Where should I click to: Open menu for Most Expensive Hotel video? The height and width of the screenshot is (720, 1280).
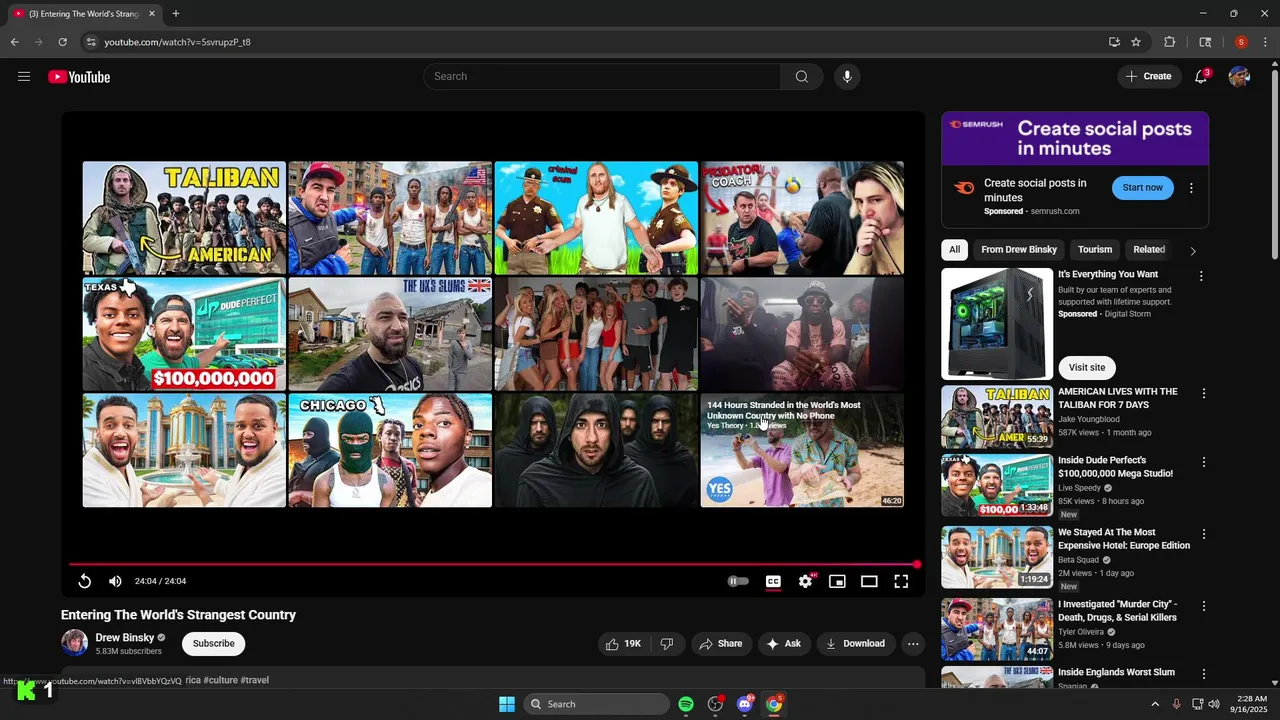point(1204,535)
